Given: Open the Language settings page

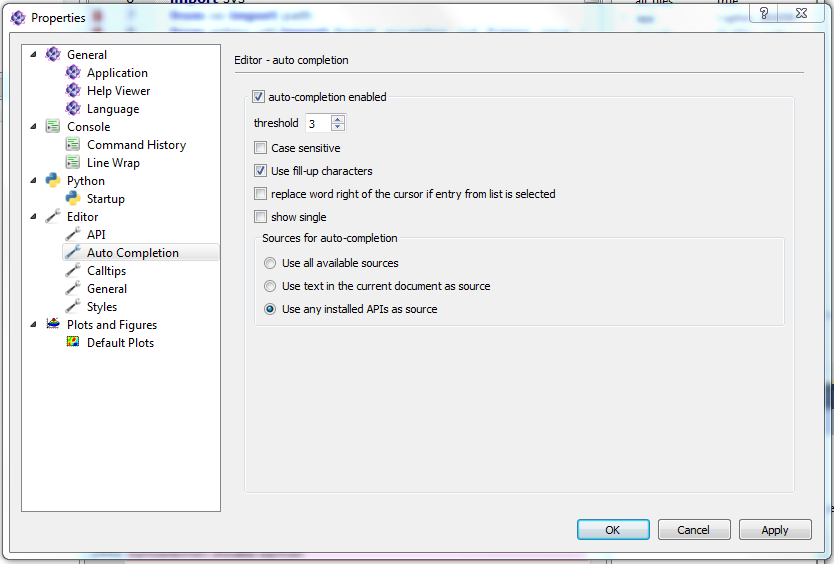Looking at the screenshot, I should coord(113,109).
